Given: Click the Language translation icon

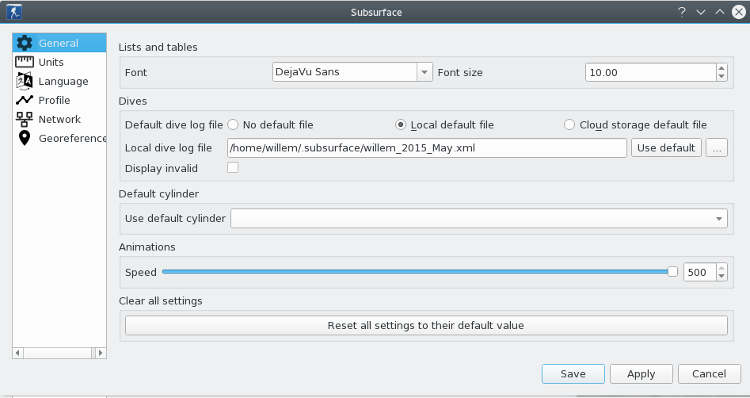Looking at the screenshot, I should 24,81.
